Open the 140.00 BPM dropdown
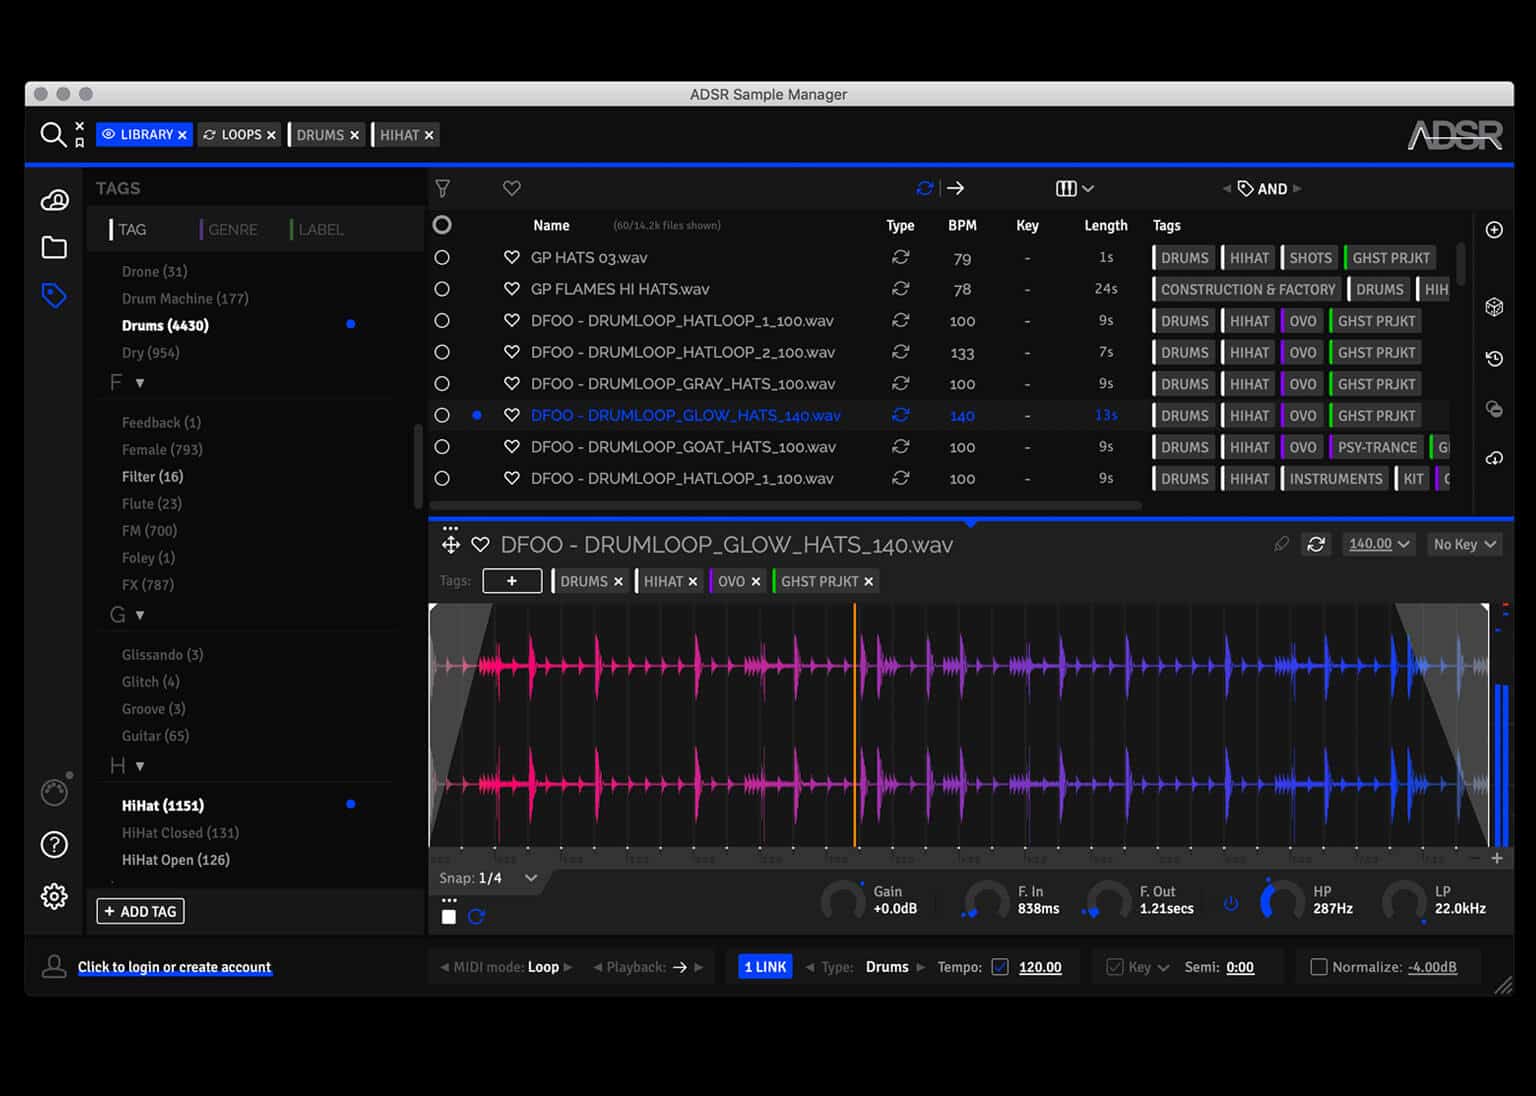Viewport: 1536px width, 1096px height. coord(1379,544)
